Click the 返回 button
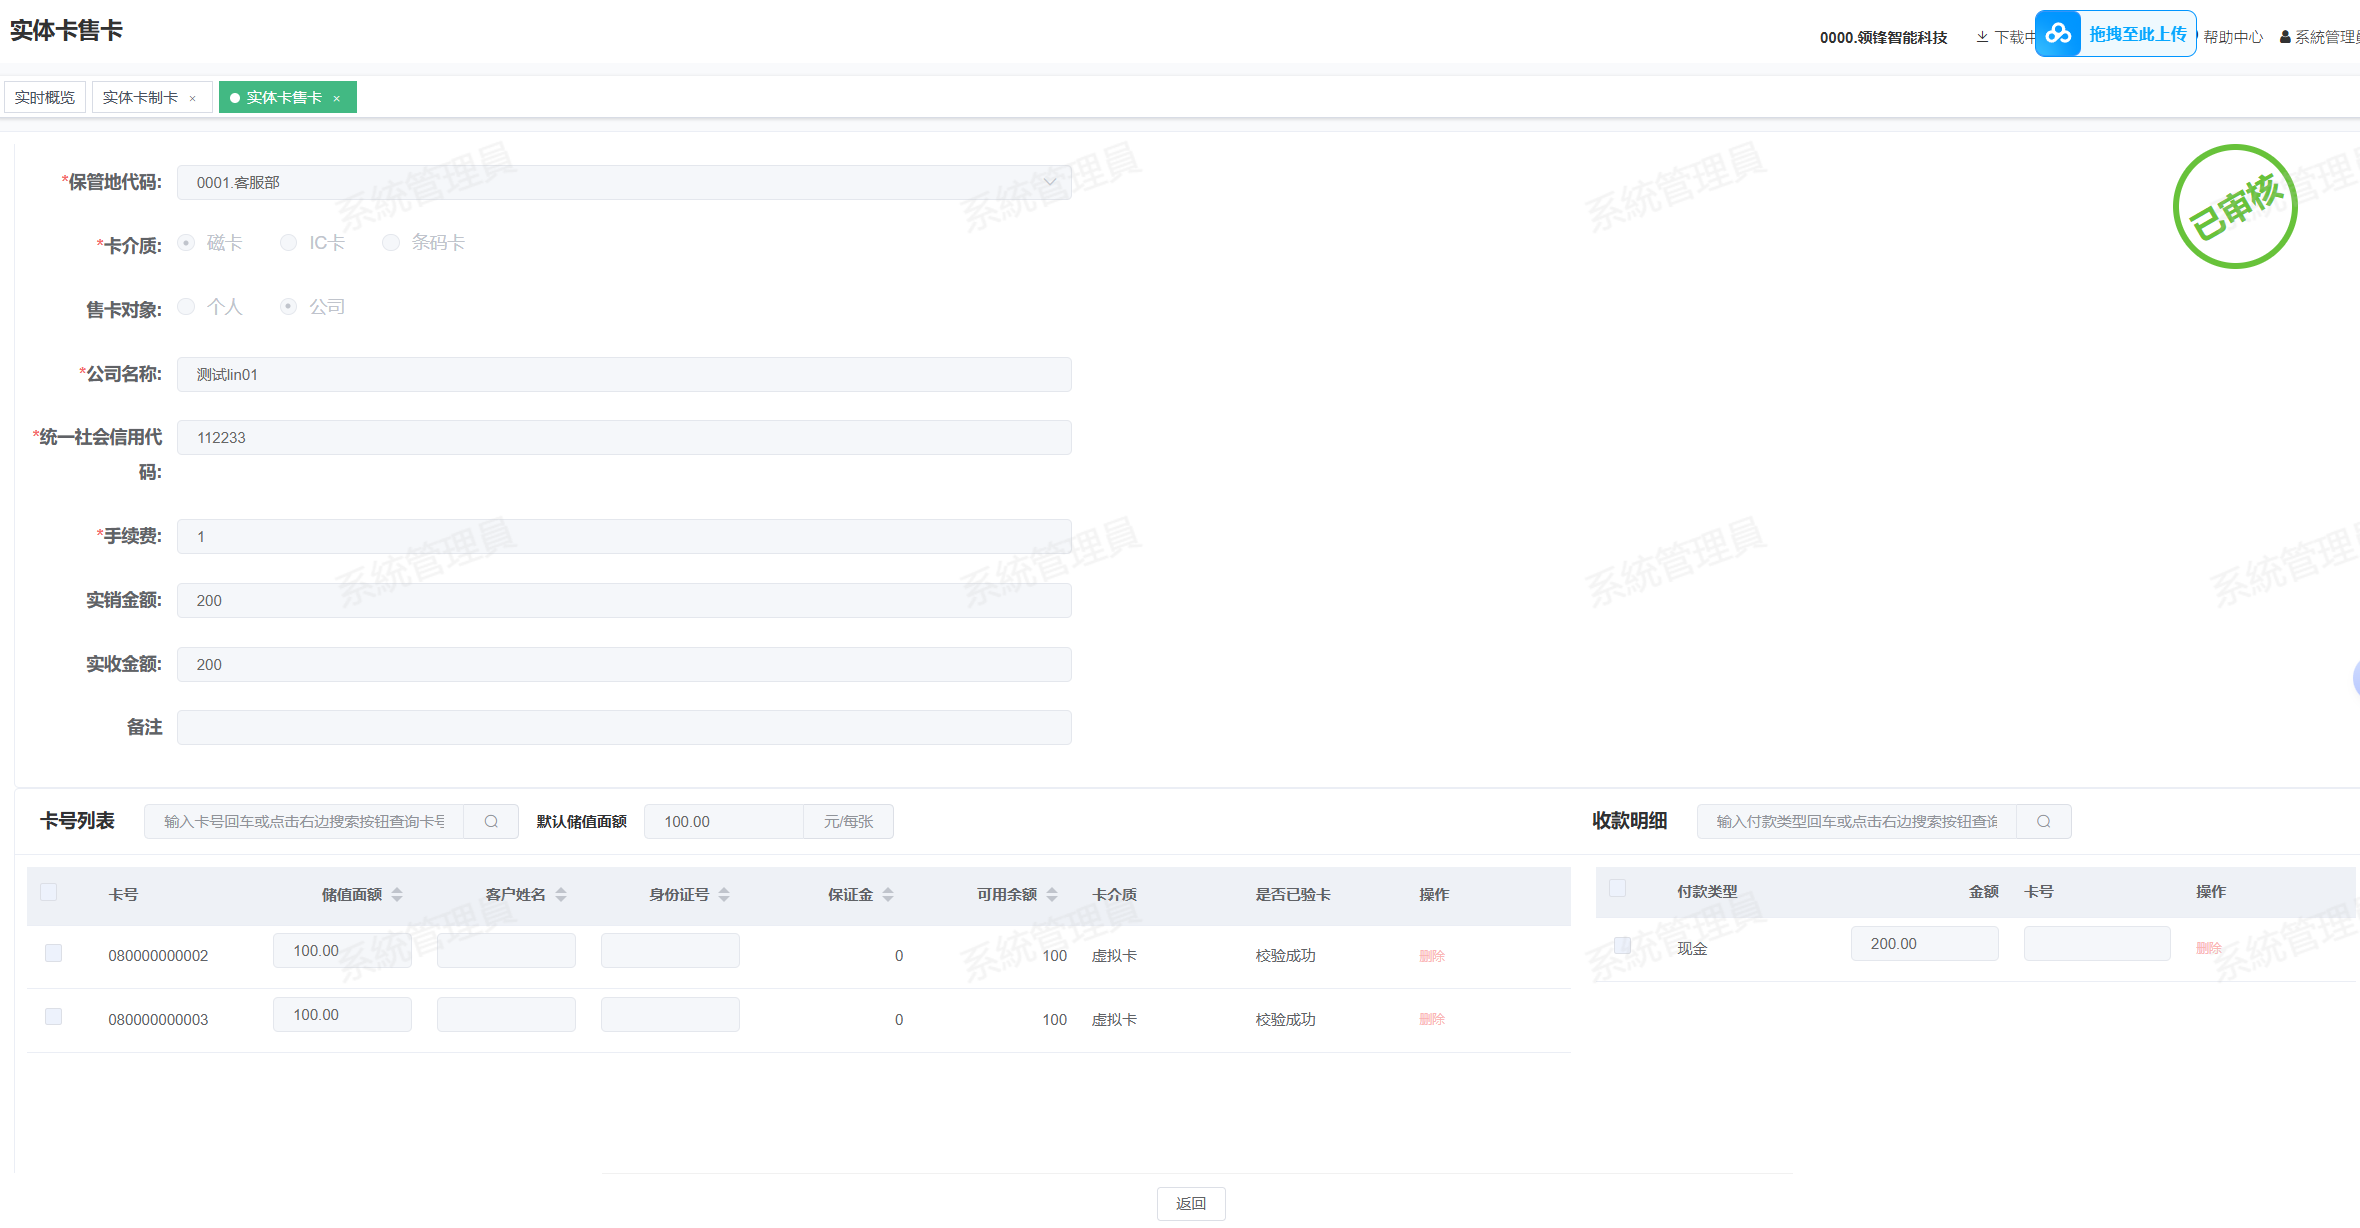This screenshot has width=2360, height=1228. 1190,1203
